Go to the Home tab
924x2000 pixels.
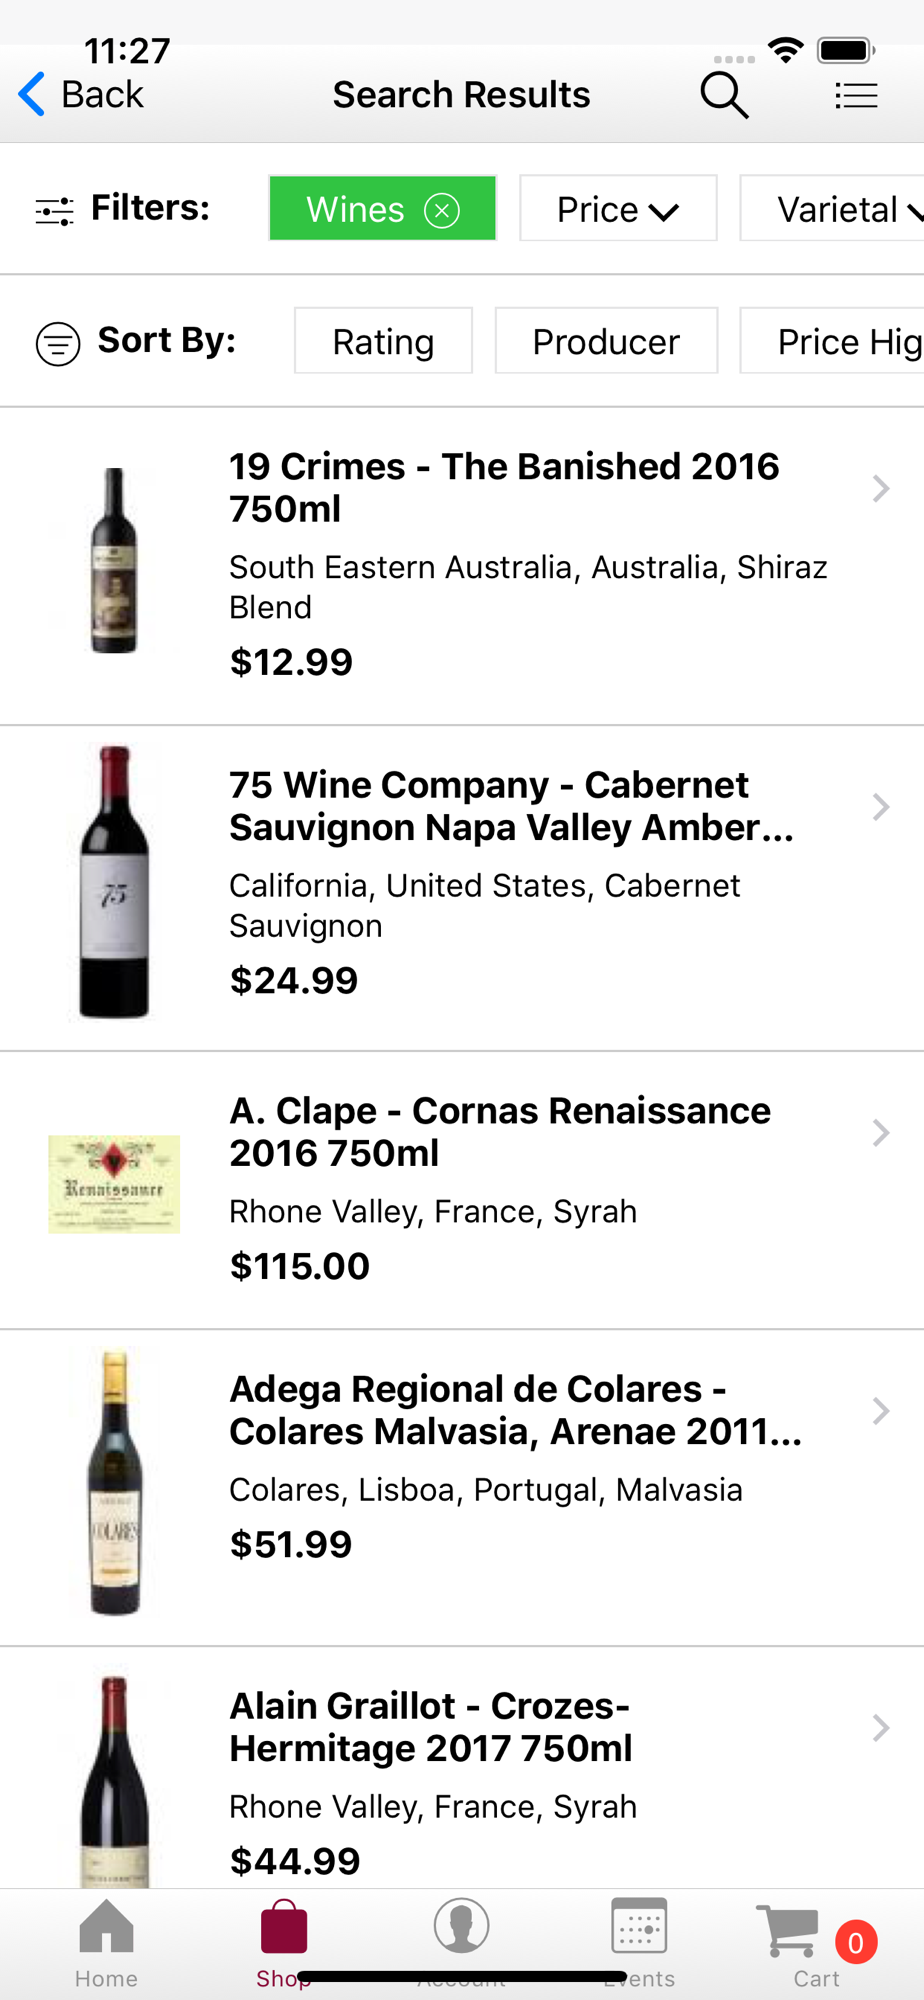pos(106,1942)
